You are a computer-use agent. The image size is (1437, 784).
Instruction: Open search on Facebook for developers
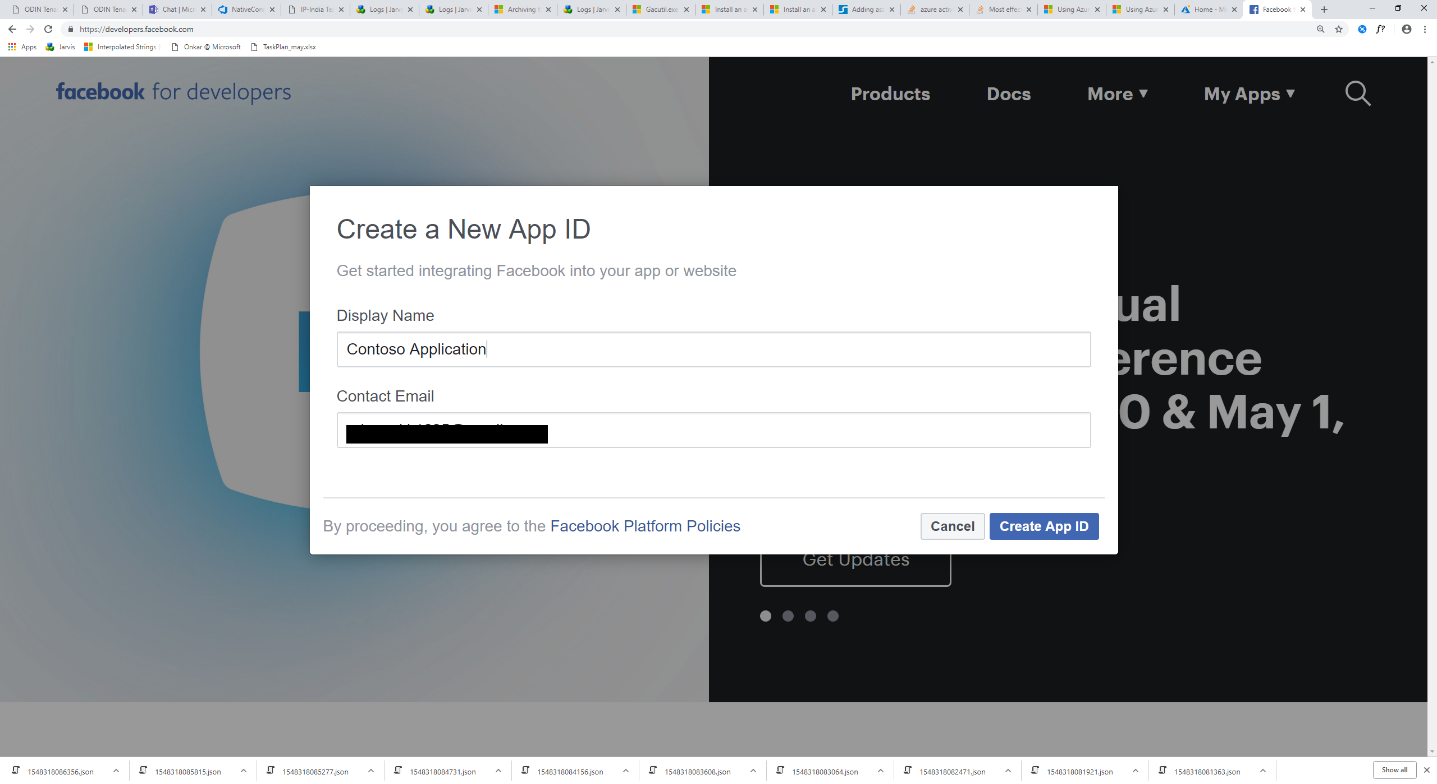(1357, 93)
